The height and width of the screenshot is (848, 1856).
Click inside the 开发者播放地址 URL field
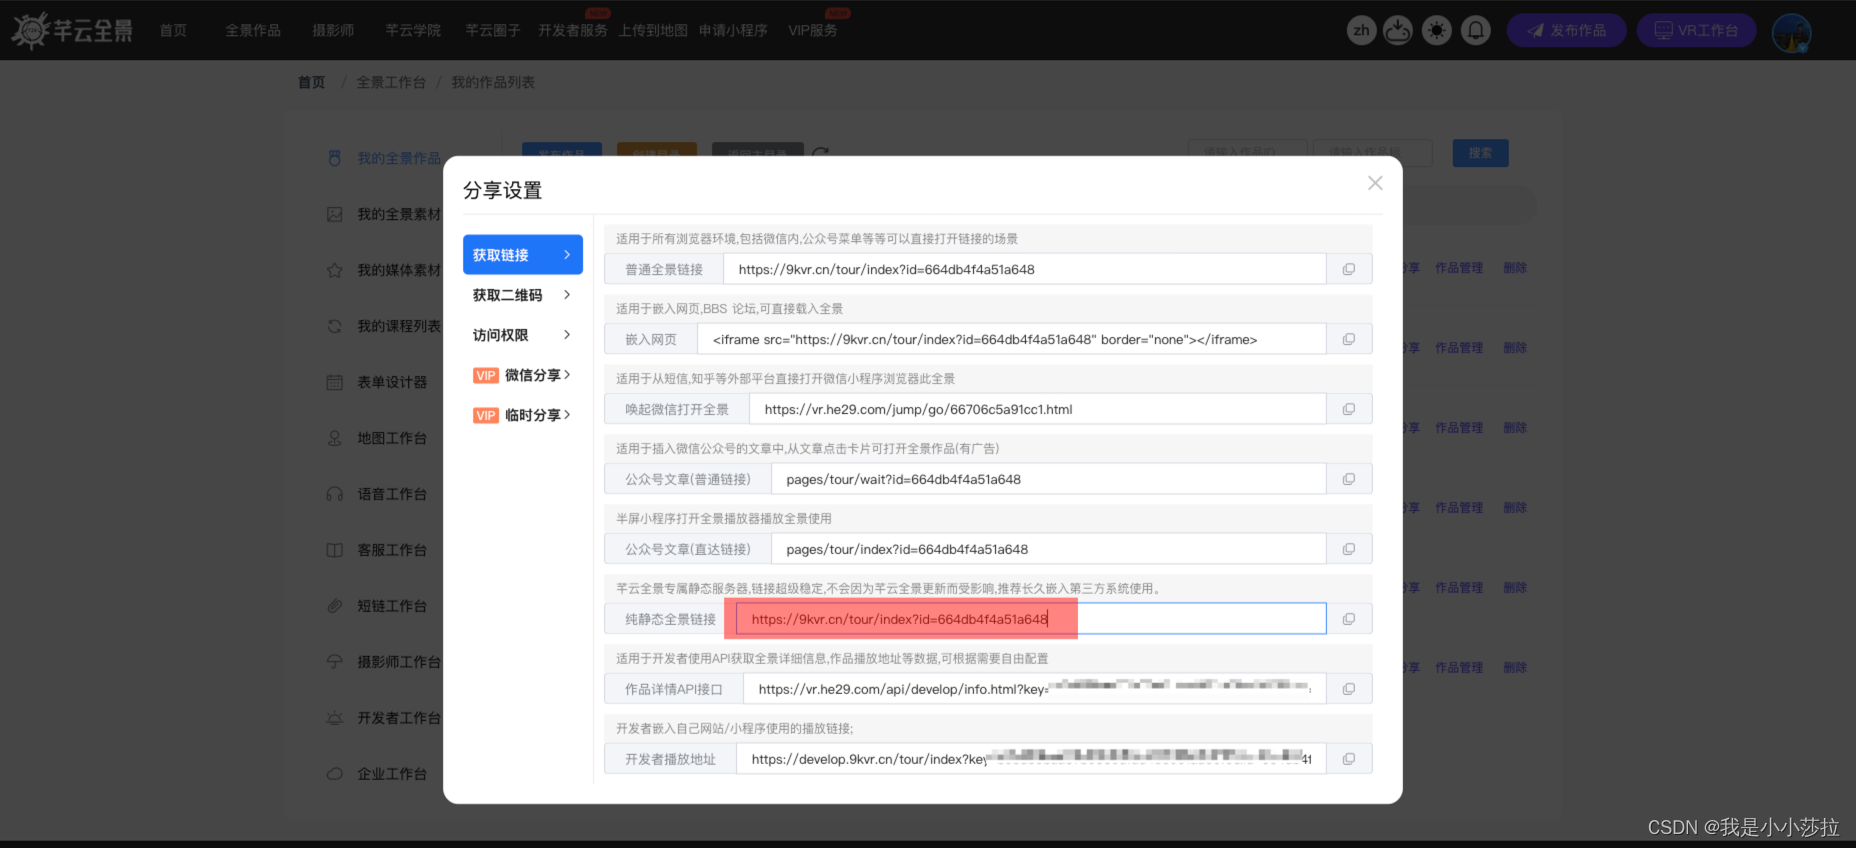(x=1031, y=759)
